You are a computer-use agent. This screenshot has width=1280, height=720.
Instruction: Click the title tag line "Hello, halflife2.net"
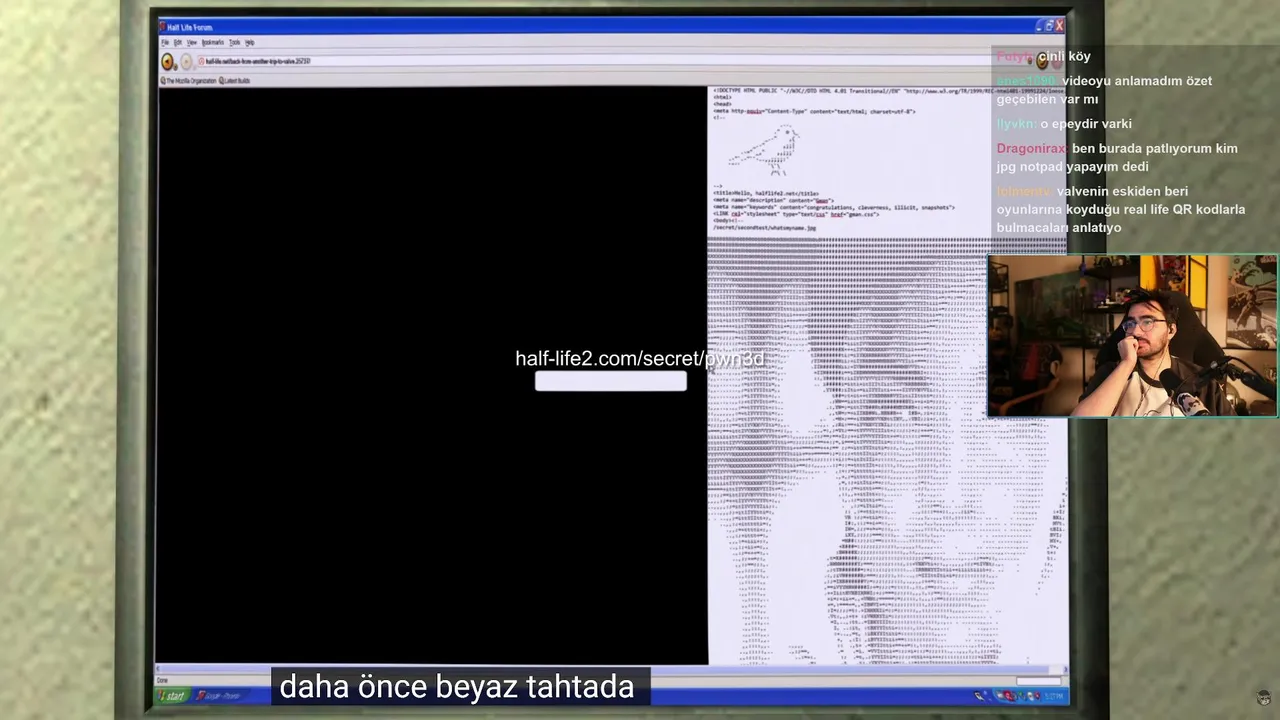click(x=766, y=193)
